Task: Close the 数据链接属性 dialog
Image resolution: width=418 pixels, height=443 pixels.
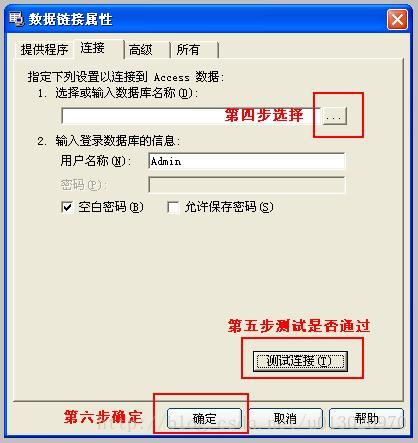Action: 397,20
